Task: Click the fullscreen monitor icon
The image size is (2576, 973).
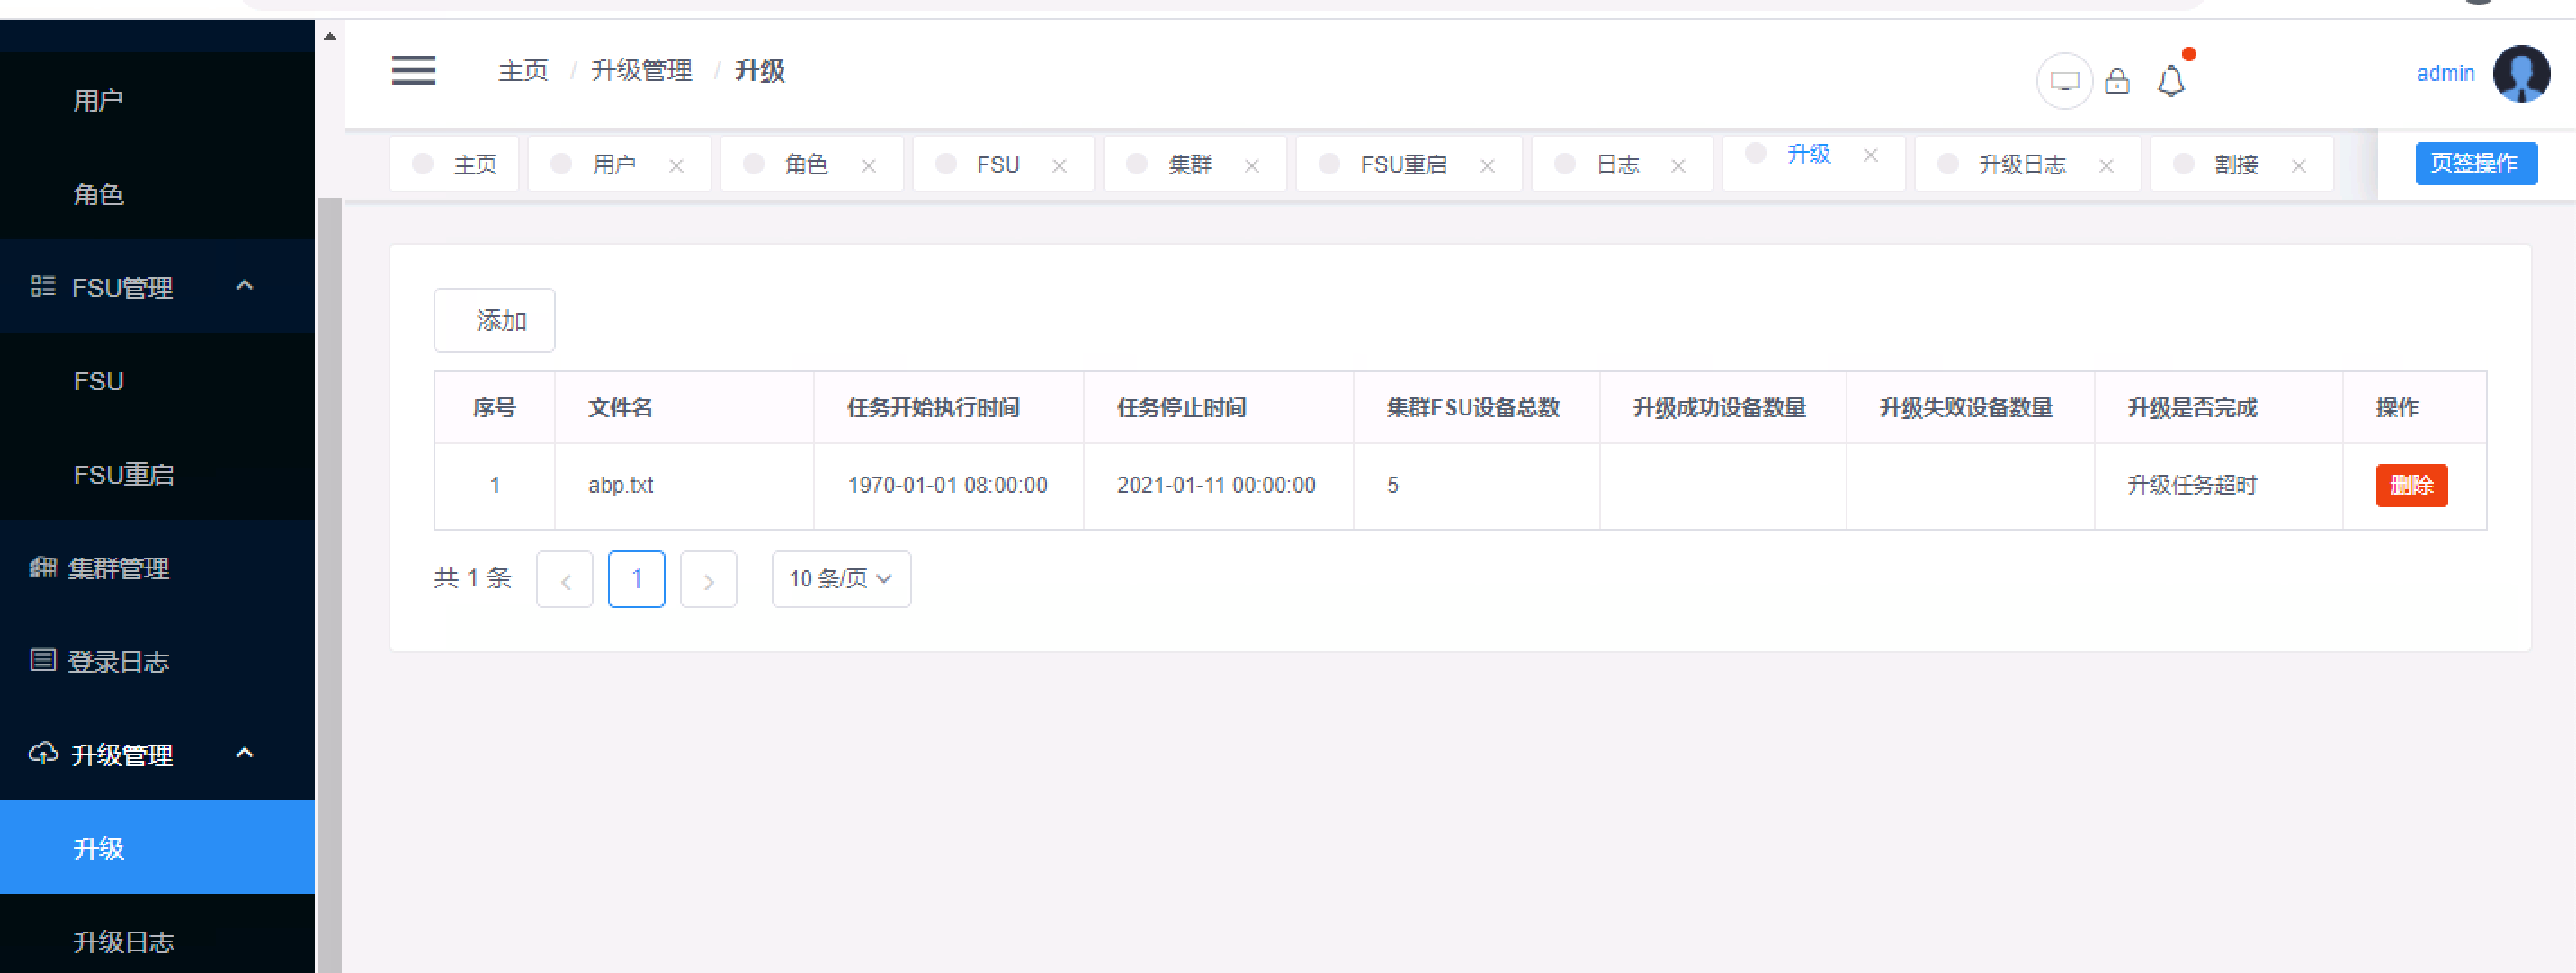Action: [x=2064, y=81]
